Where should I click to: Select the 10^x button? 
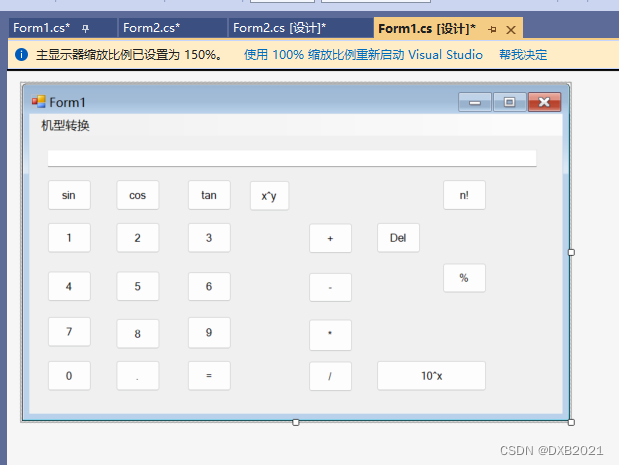[x=431, y=376]
